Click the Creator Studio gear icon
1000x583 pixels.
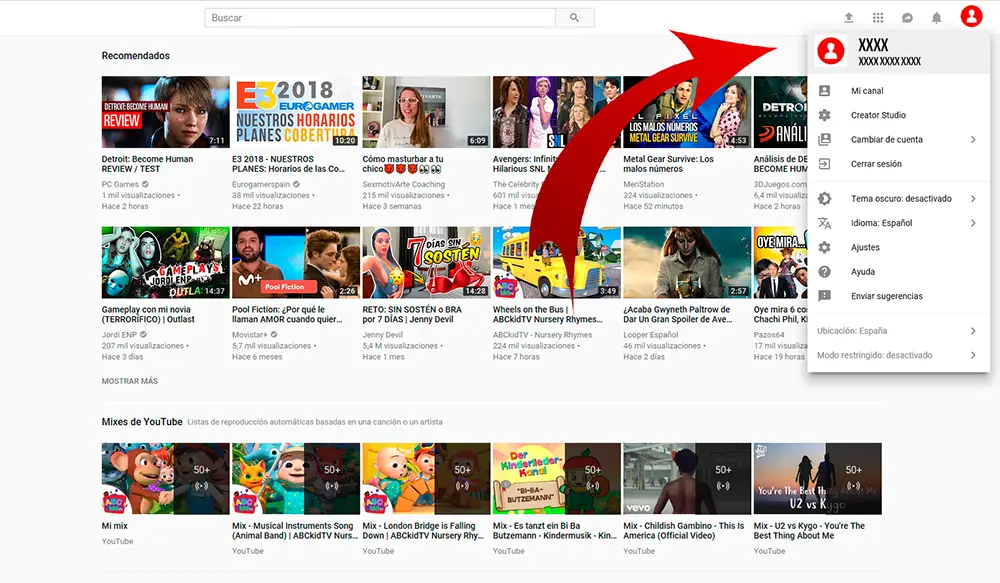point(825,115)
